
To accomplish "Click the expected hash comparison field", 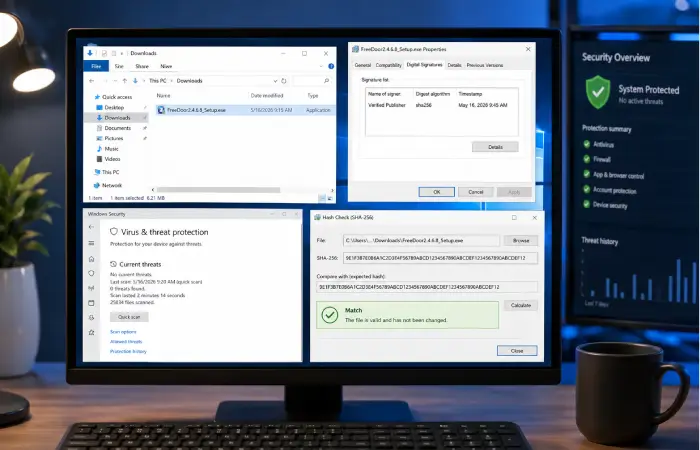I will (x=427, y=287).
